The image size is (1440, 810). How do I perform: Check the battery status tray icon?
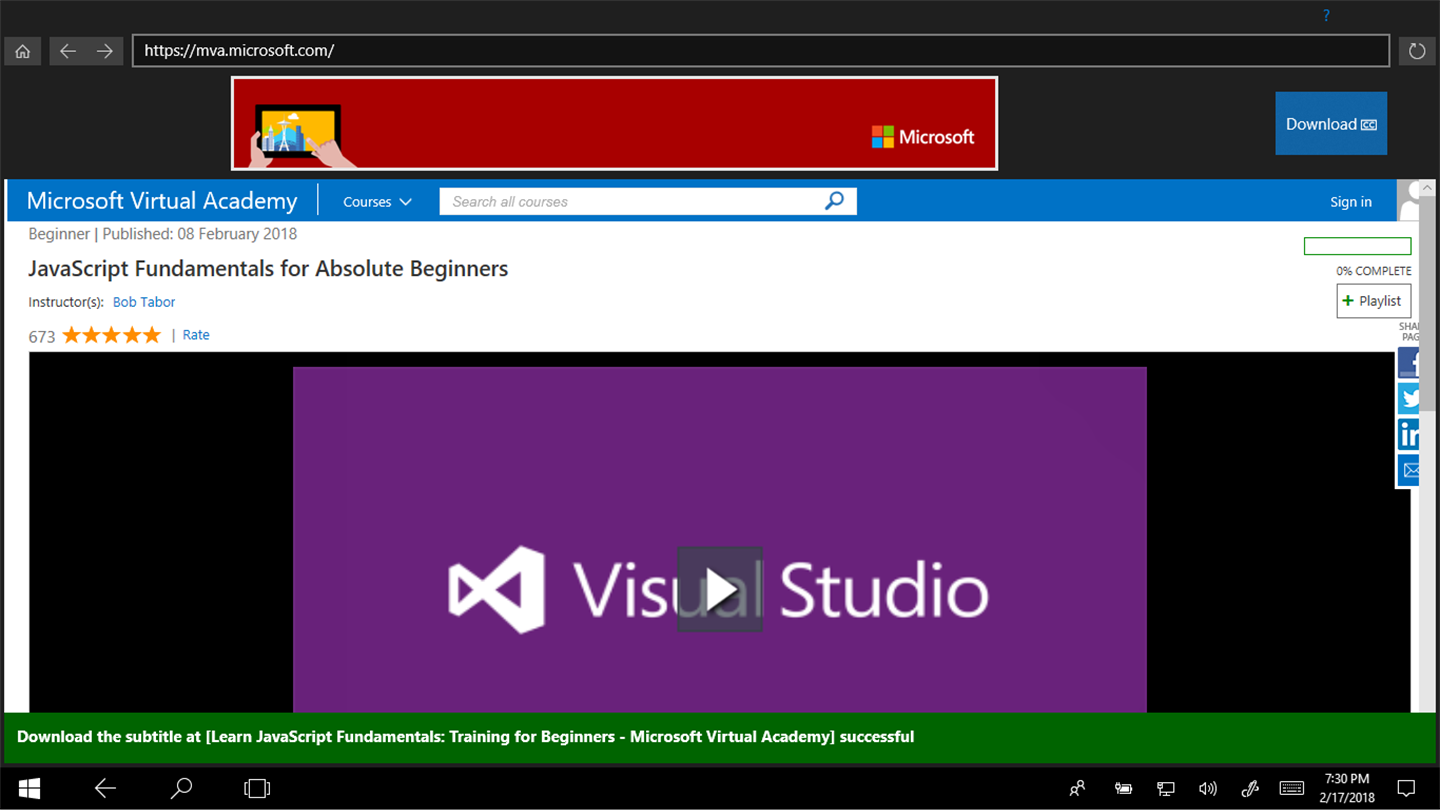pyautogui.click(x=1123, y=788)
